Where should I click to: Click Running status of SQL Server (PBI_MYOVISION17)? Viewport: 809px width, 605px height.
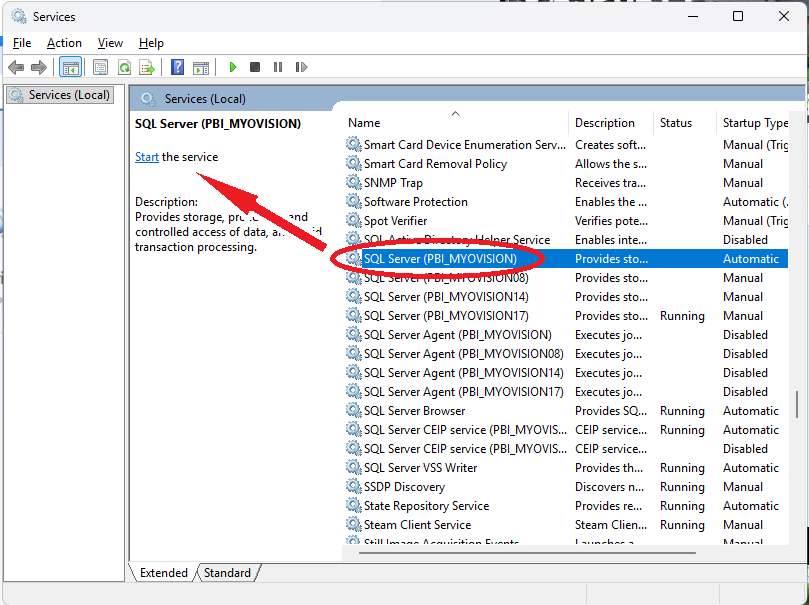682,316
